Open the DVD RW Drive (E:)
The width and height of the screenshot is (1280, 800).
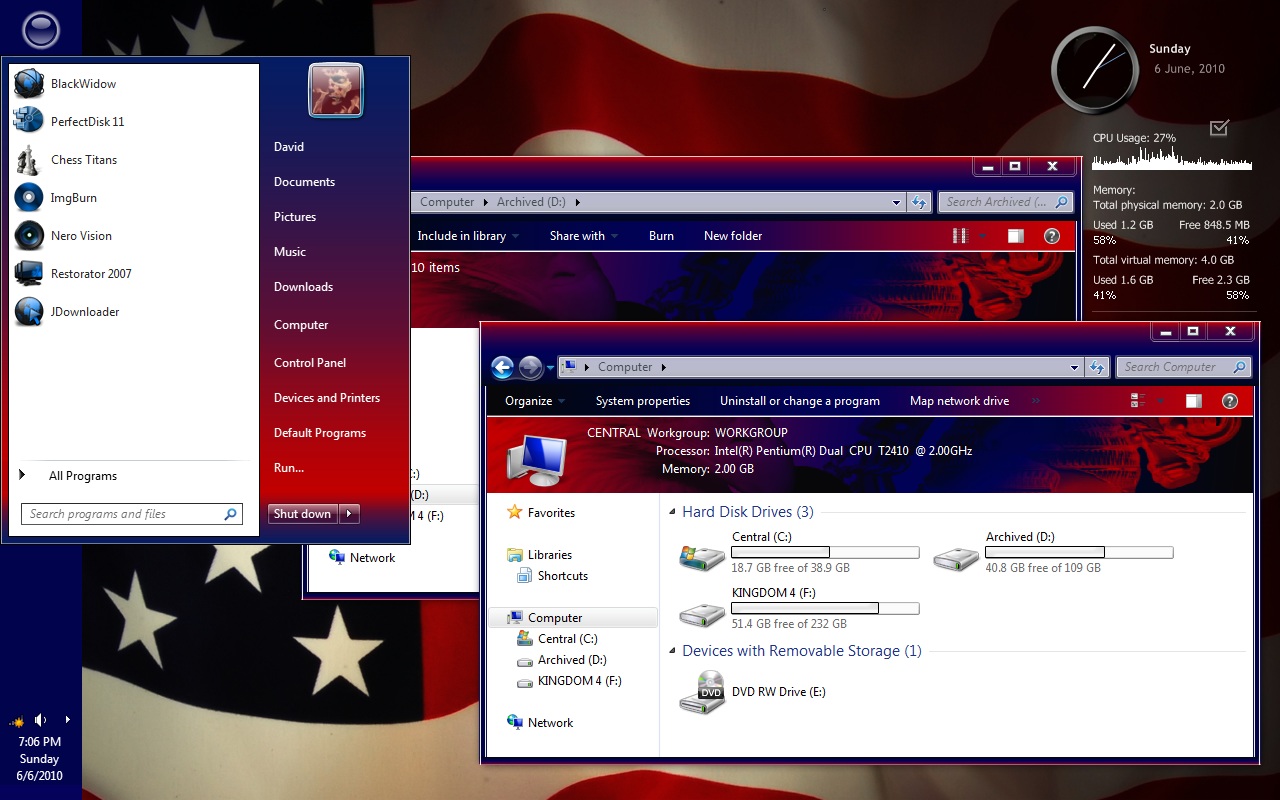click(779, 691)
